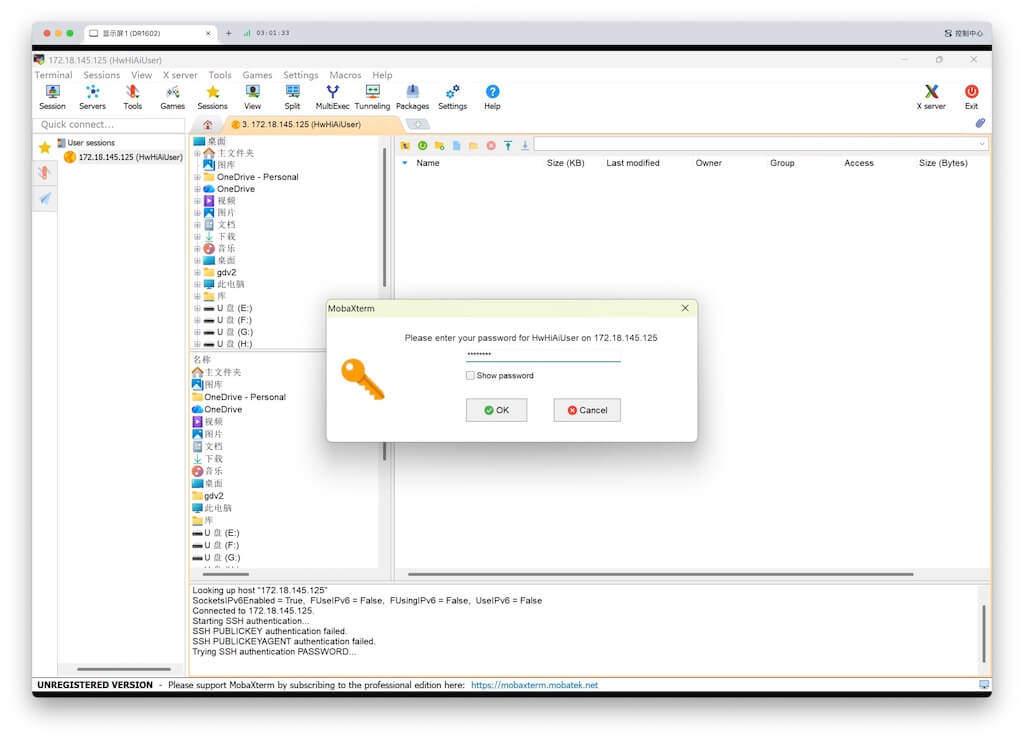Cancel the password prompt
This screenshot has width=1024, height=740.
[587, 410]
